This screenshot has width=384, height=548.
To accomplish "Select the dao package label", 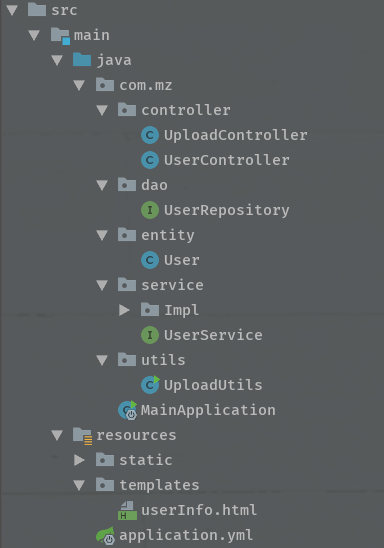I will [x=154, y=185].
